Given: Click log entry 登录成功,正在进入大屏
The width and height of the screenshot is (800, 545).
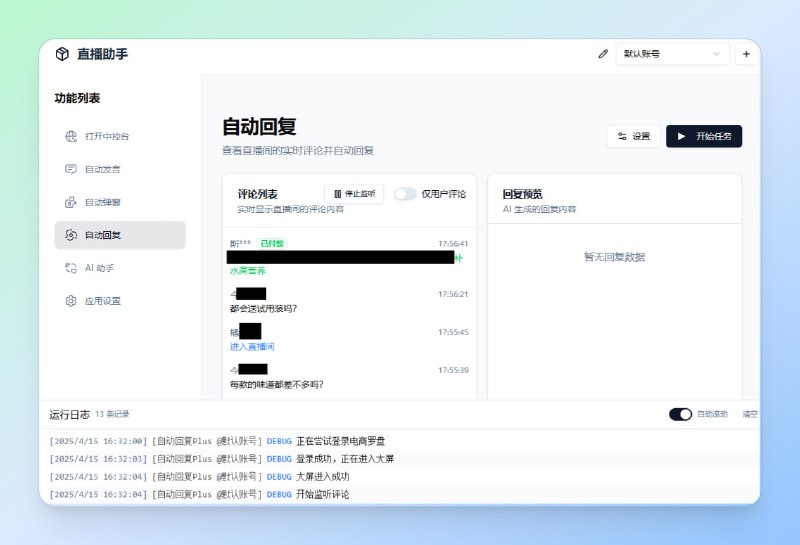Looking at the screenshot, I should pos(345,459).
